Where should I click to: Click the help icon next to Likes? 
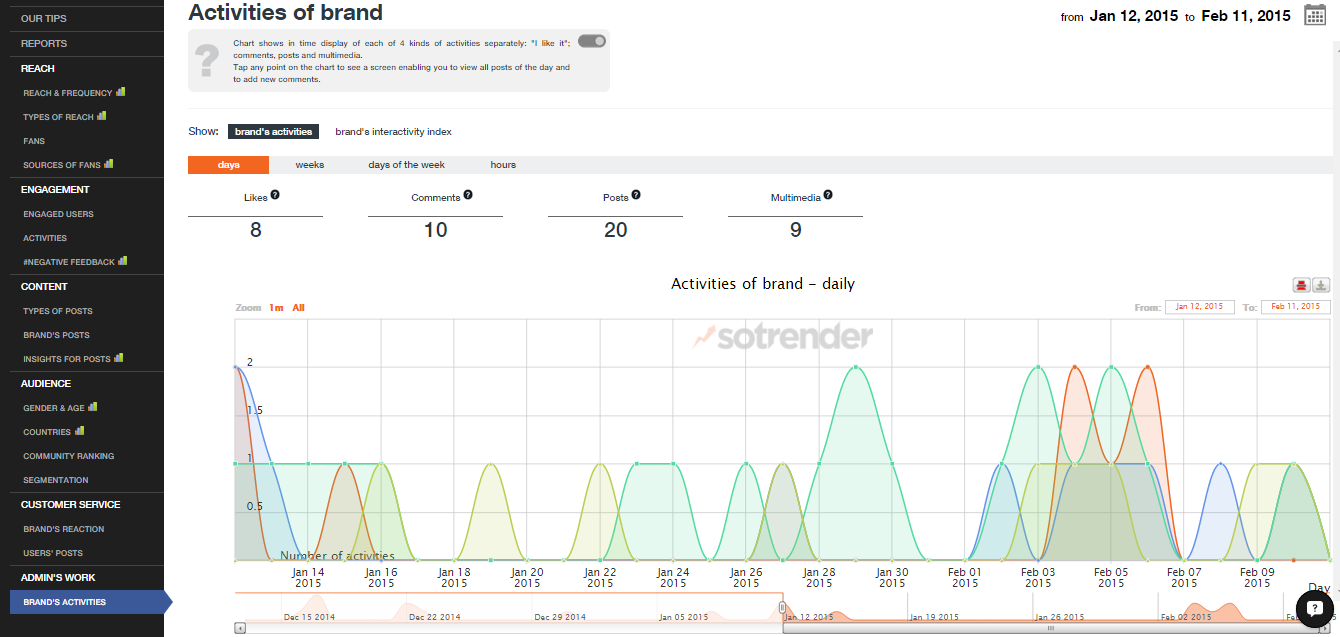[275, 196]
